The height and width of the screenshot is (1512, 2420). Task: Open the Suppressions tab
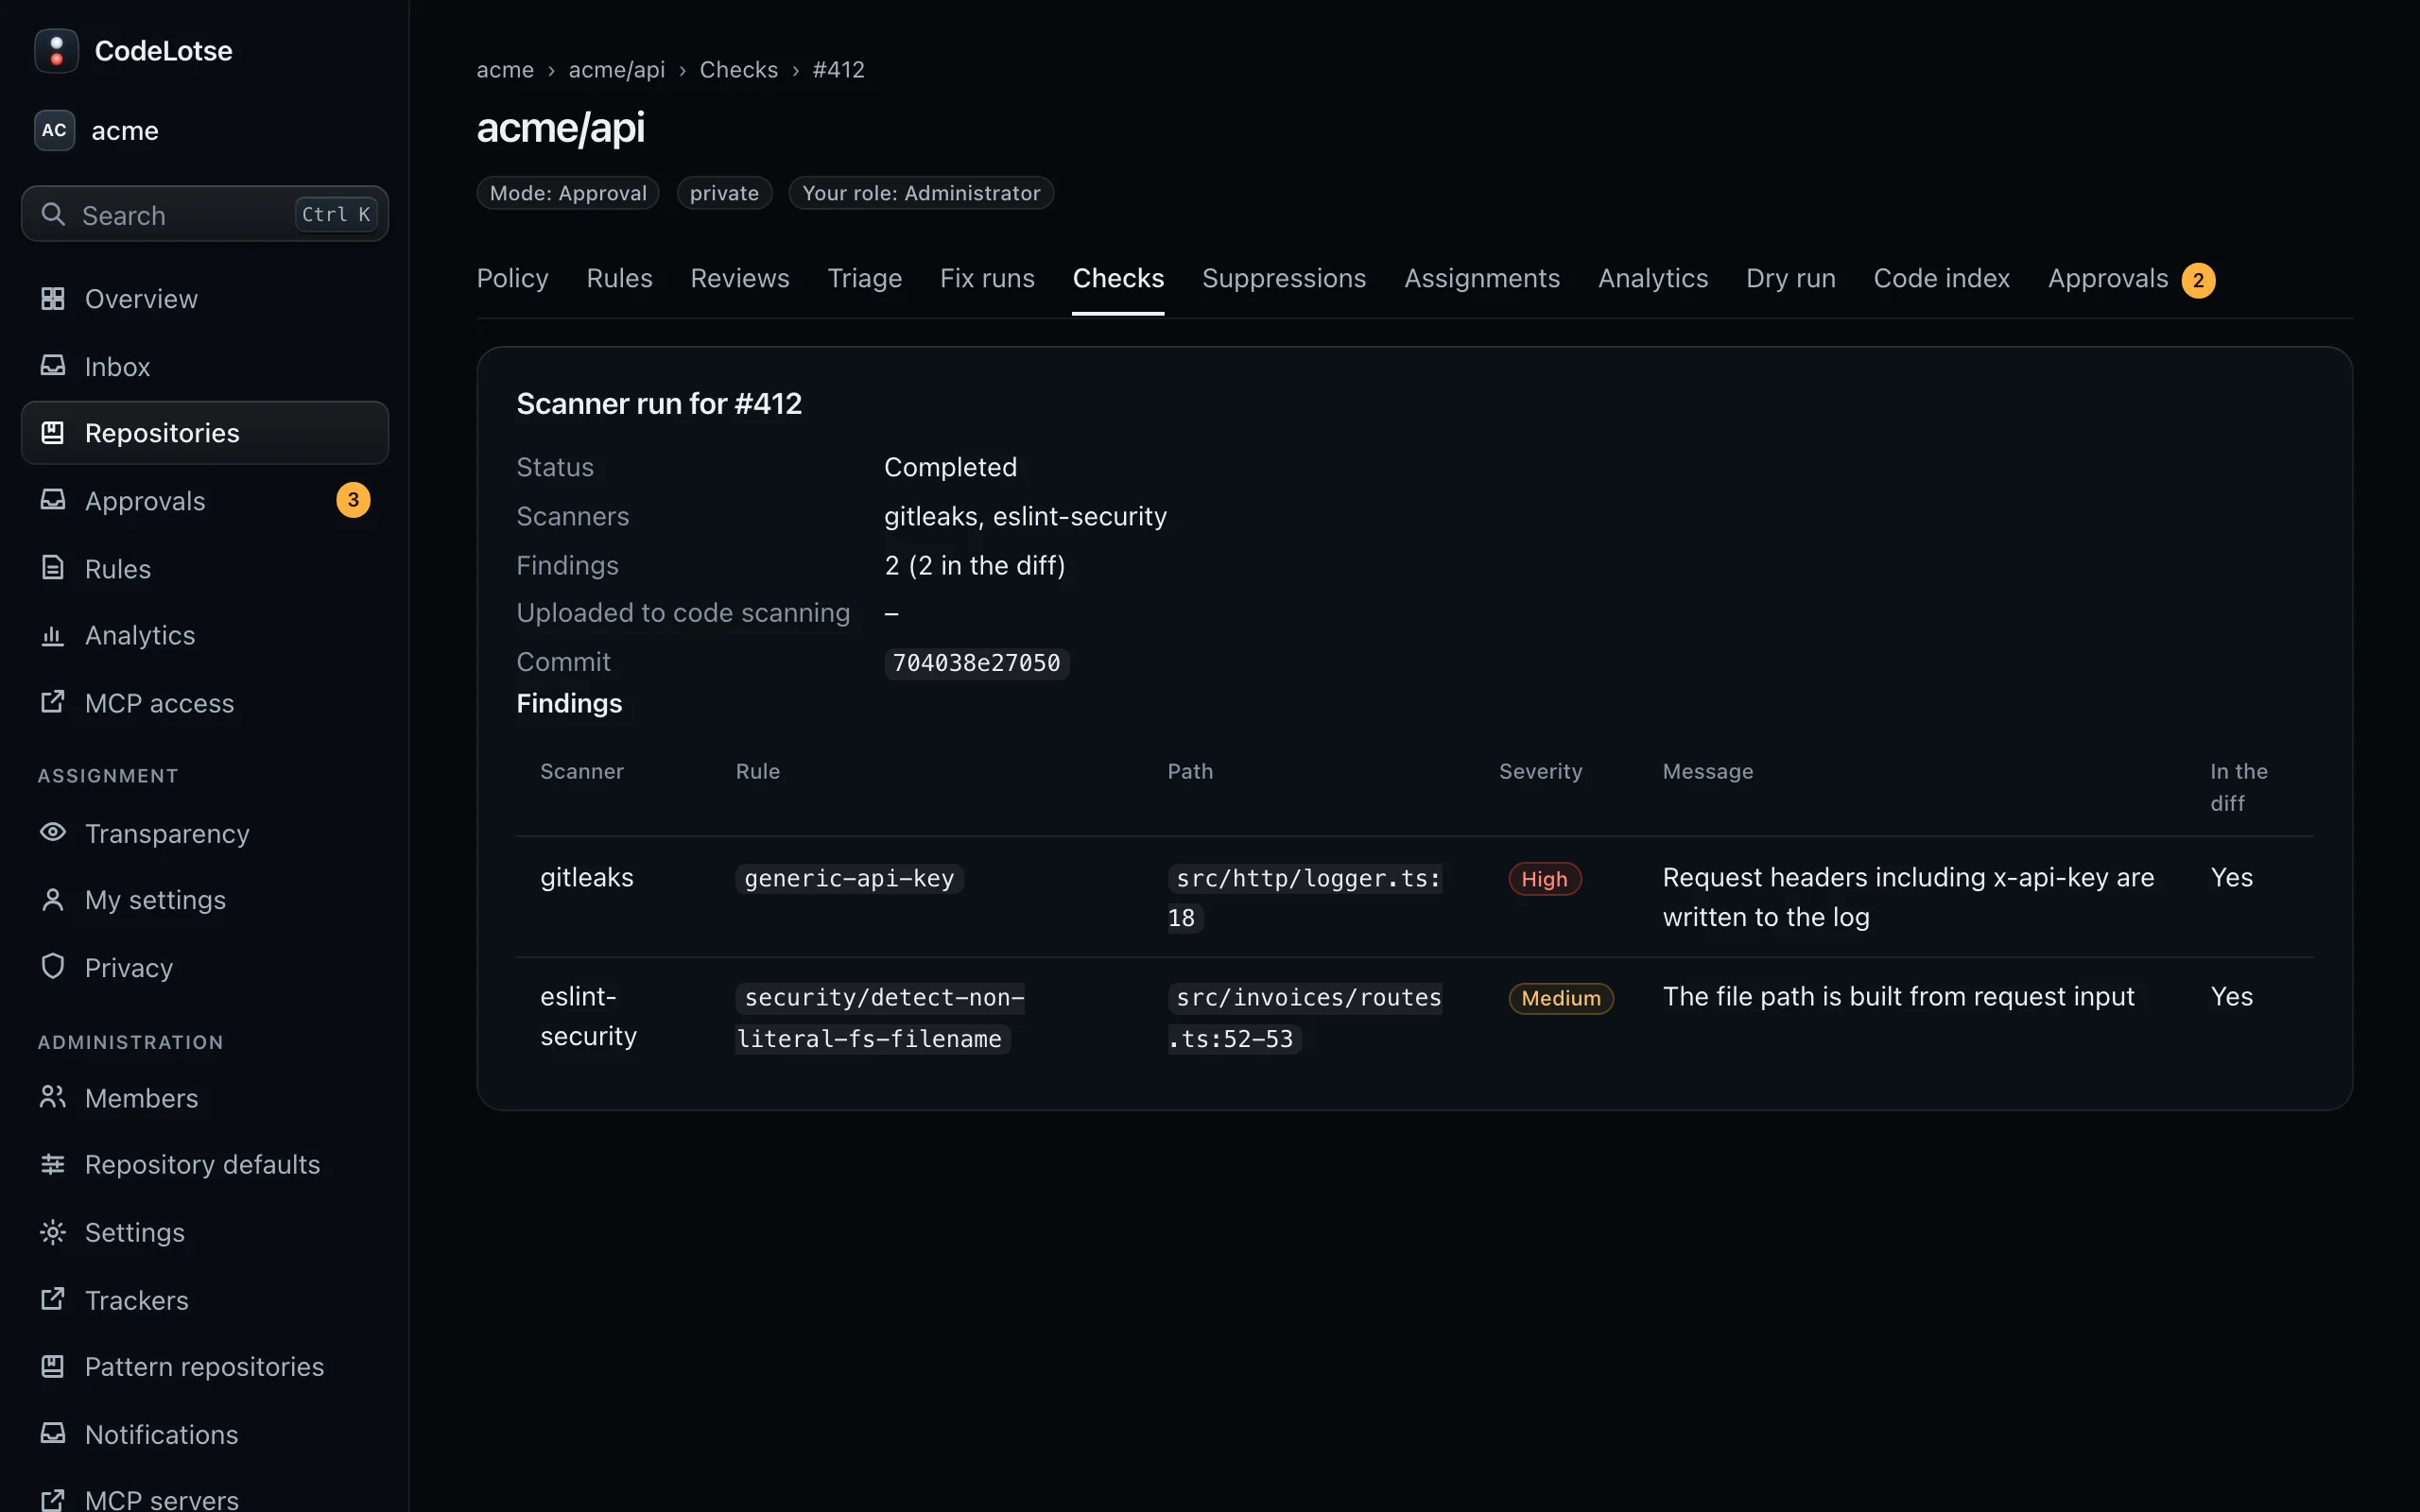(1284, 279)
